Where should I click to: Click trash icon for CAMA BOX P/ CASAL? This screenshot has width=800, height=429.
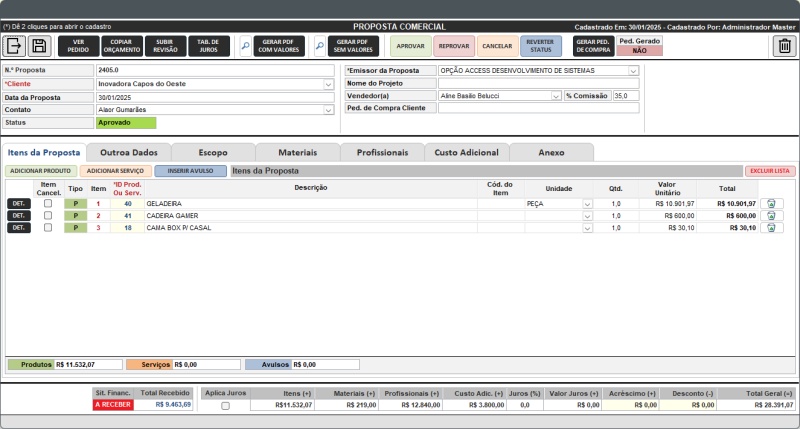click(x=772, y=227)
